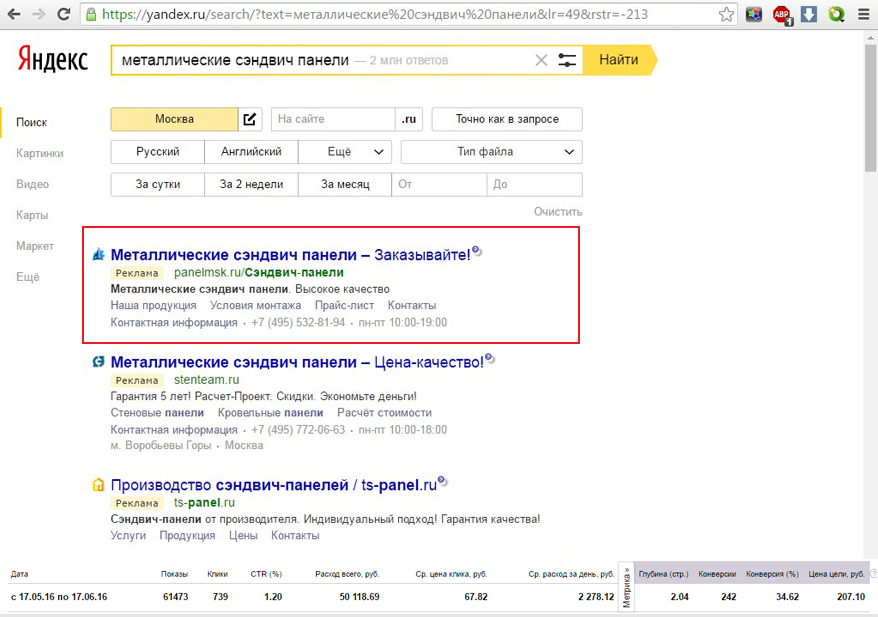878x617 pixels.
Task: Click the panelmsk ad favicon
Action: pos(99,255)
